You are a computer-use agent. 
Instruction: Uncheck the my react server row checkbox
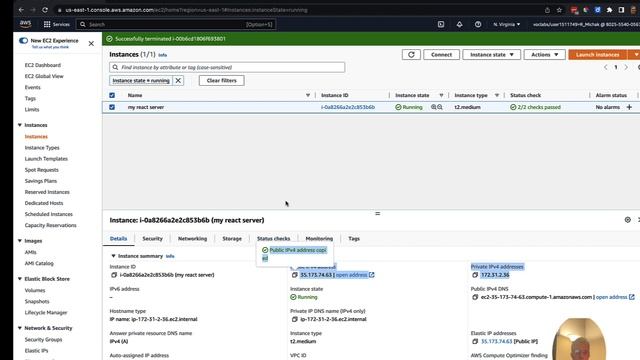pos(112,107)
